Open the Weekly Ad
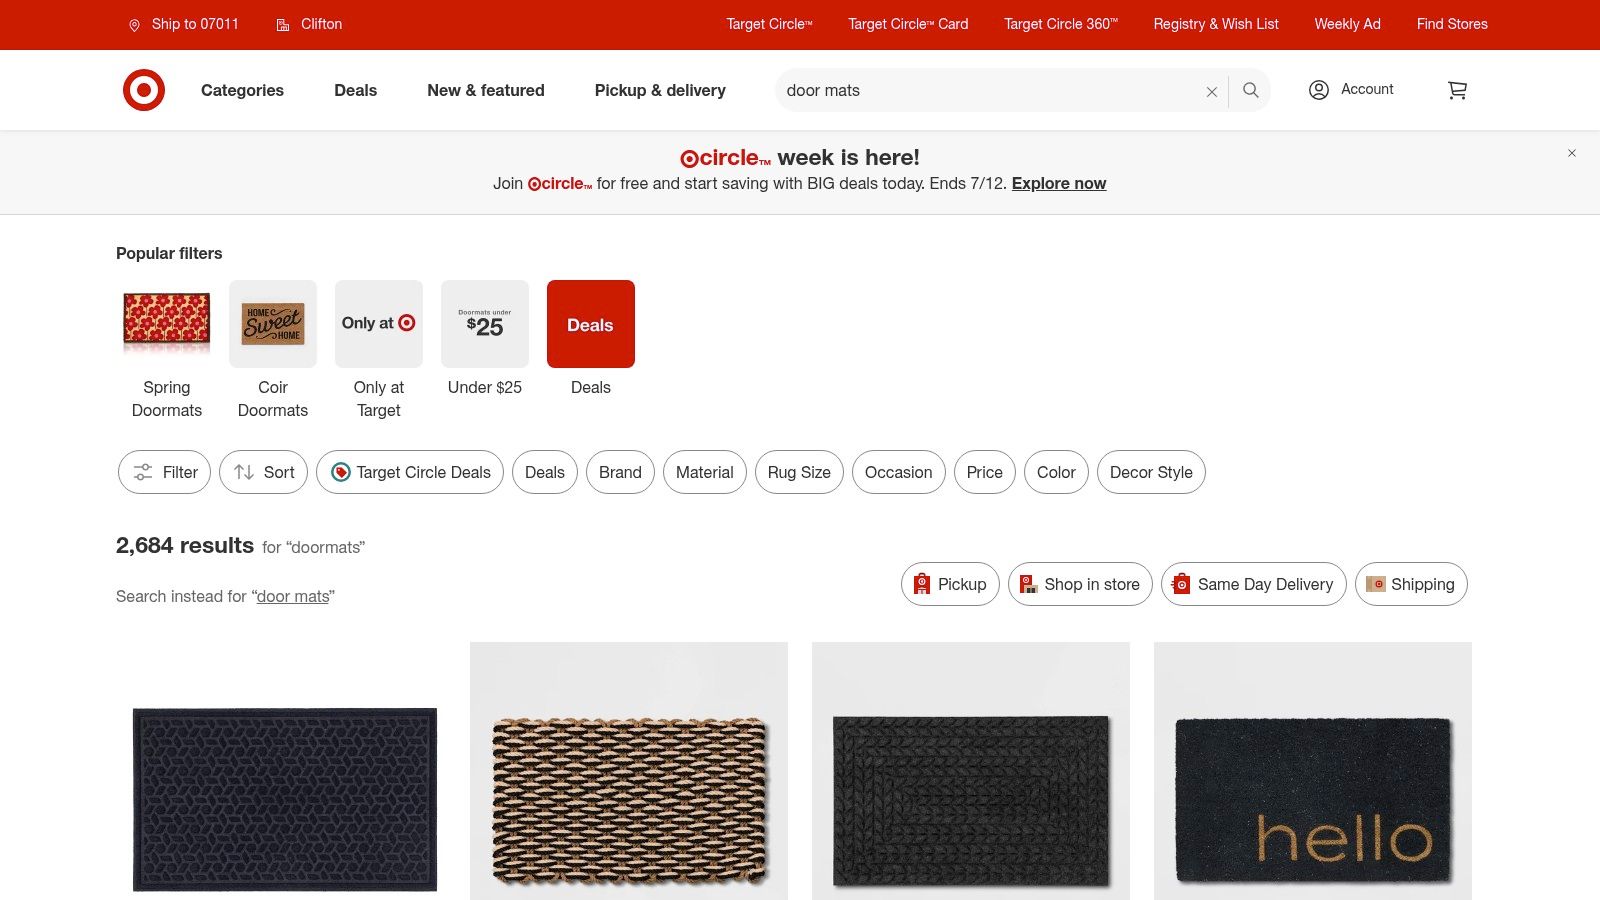The image size is (1600, 900). (1347, 24)
